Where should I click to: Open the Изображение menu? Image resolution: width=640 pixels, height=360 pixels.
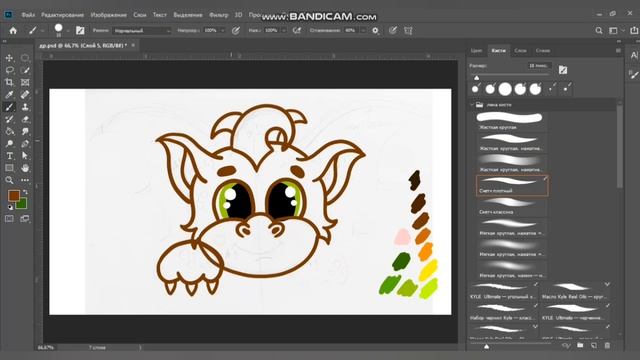pyautogui.click(x=108, y=15)
